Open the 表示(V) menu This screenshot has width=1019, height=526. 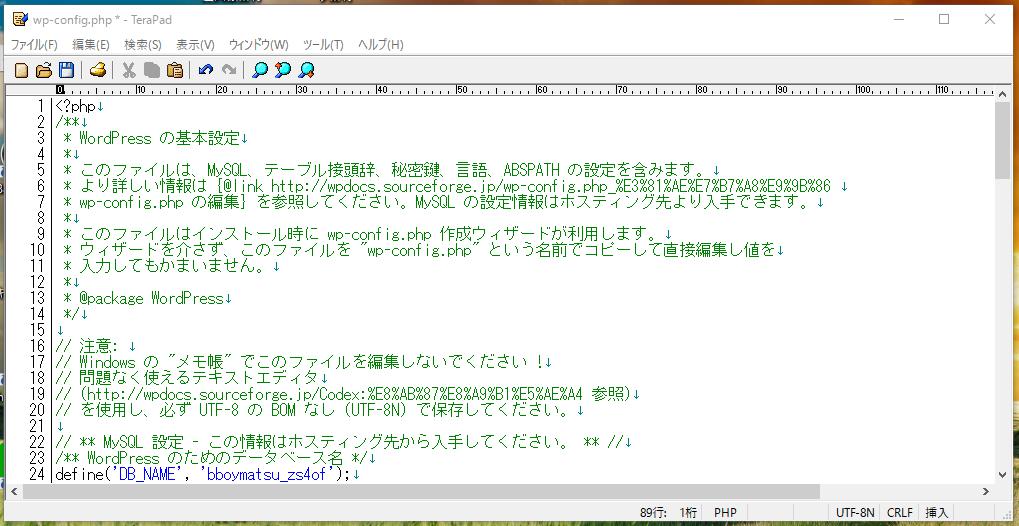click(x=196, y=45)
